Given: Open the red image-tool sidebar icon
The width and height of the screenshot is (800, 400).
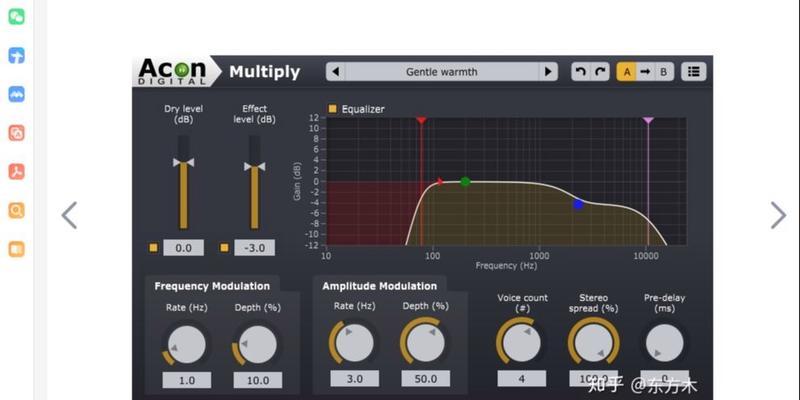Looking at the screenshot, I should tap(16, 133).
